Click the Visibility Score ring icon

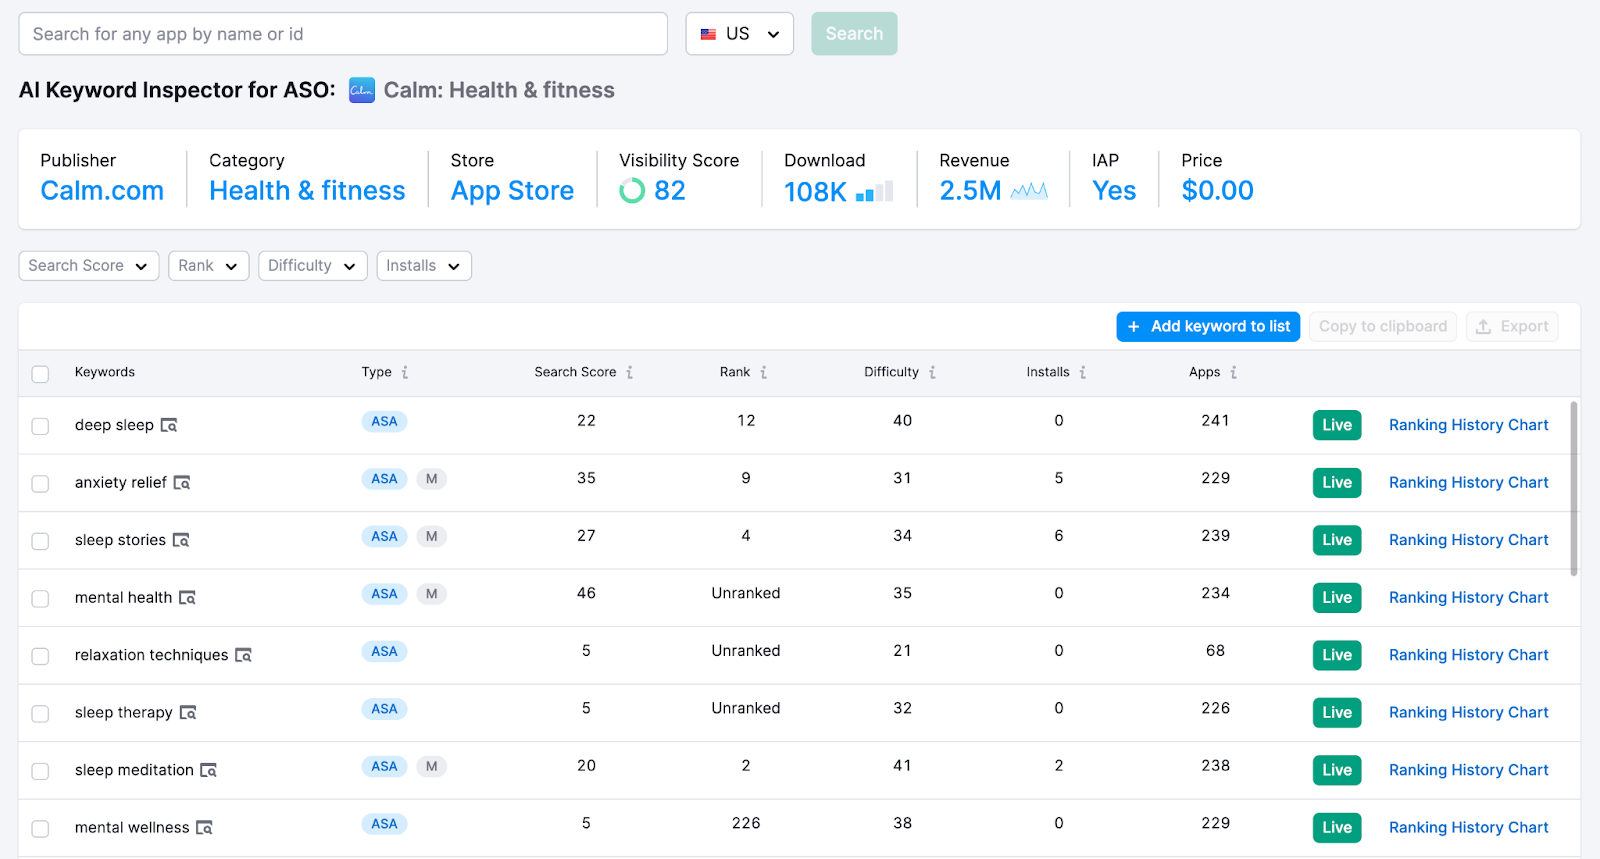click(632, 191)
